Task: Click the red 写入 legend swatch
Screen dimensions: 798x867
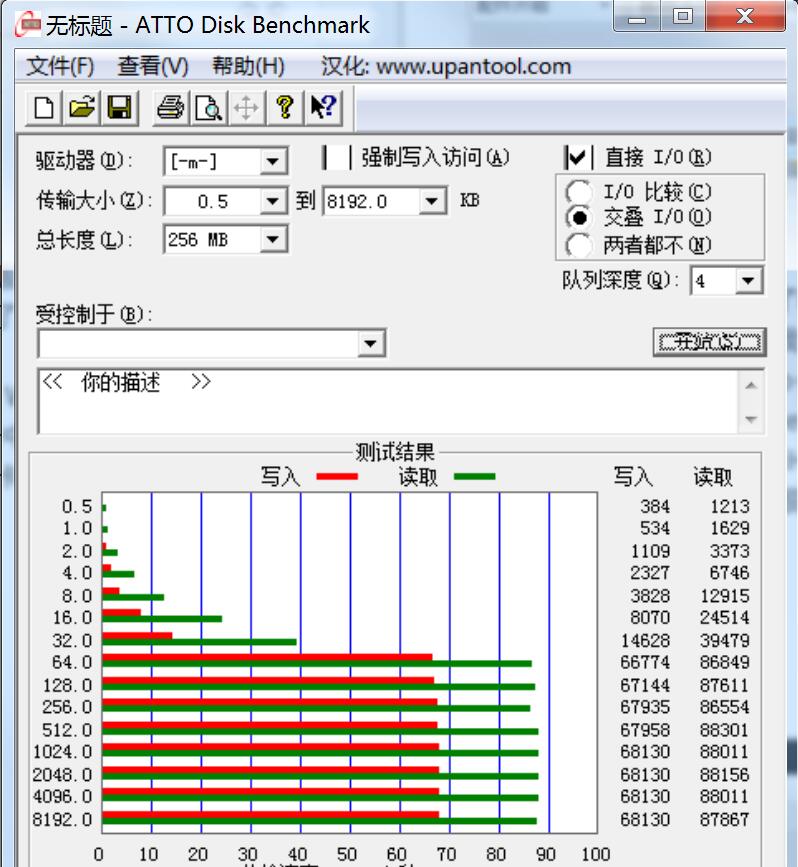Action: coord(337,477)
